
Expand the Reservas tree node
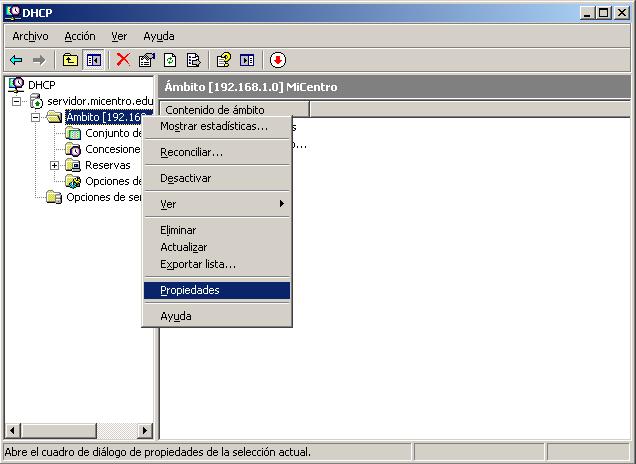[55, 165]
